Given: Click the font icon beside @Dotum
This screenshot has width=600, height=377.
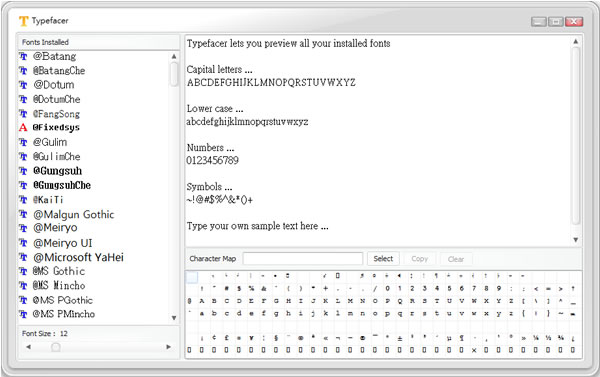Looking at the screenshot, I should (x=23, y=85).
